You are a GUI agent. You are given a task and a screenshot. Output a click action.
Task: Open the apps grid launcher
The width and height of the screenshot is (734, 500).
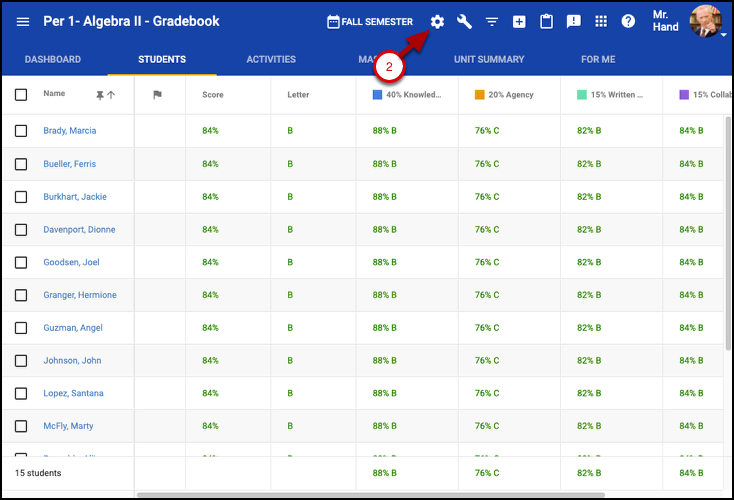(600, 22)
